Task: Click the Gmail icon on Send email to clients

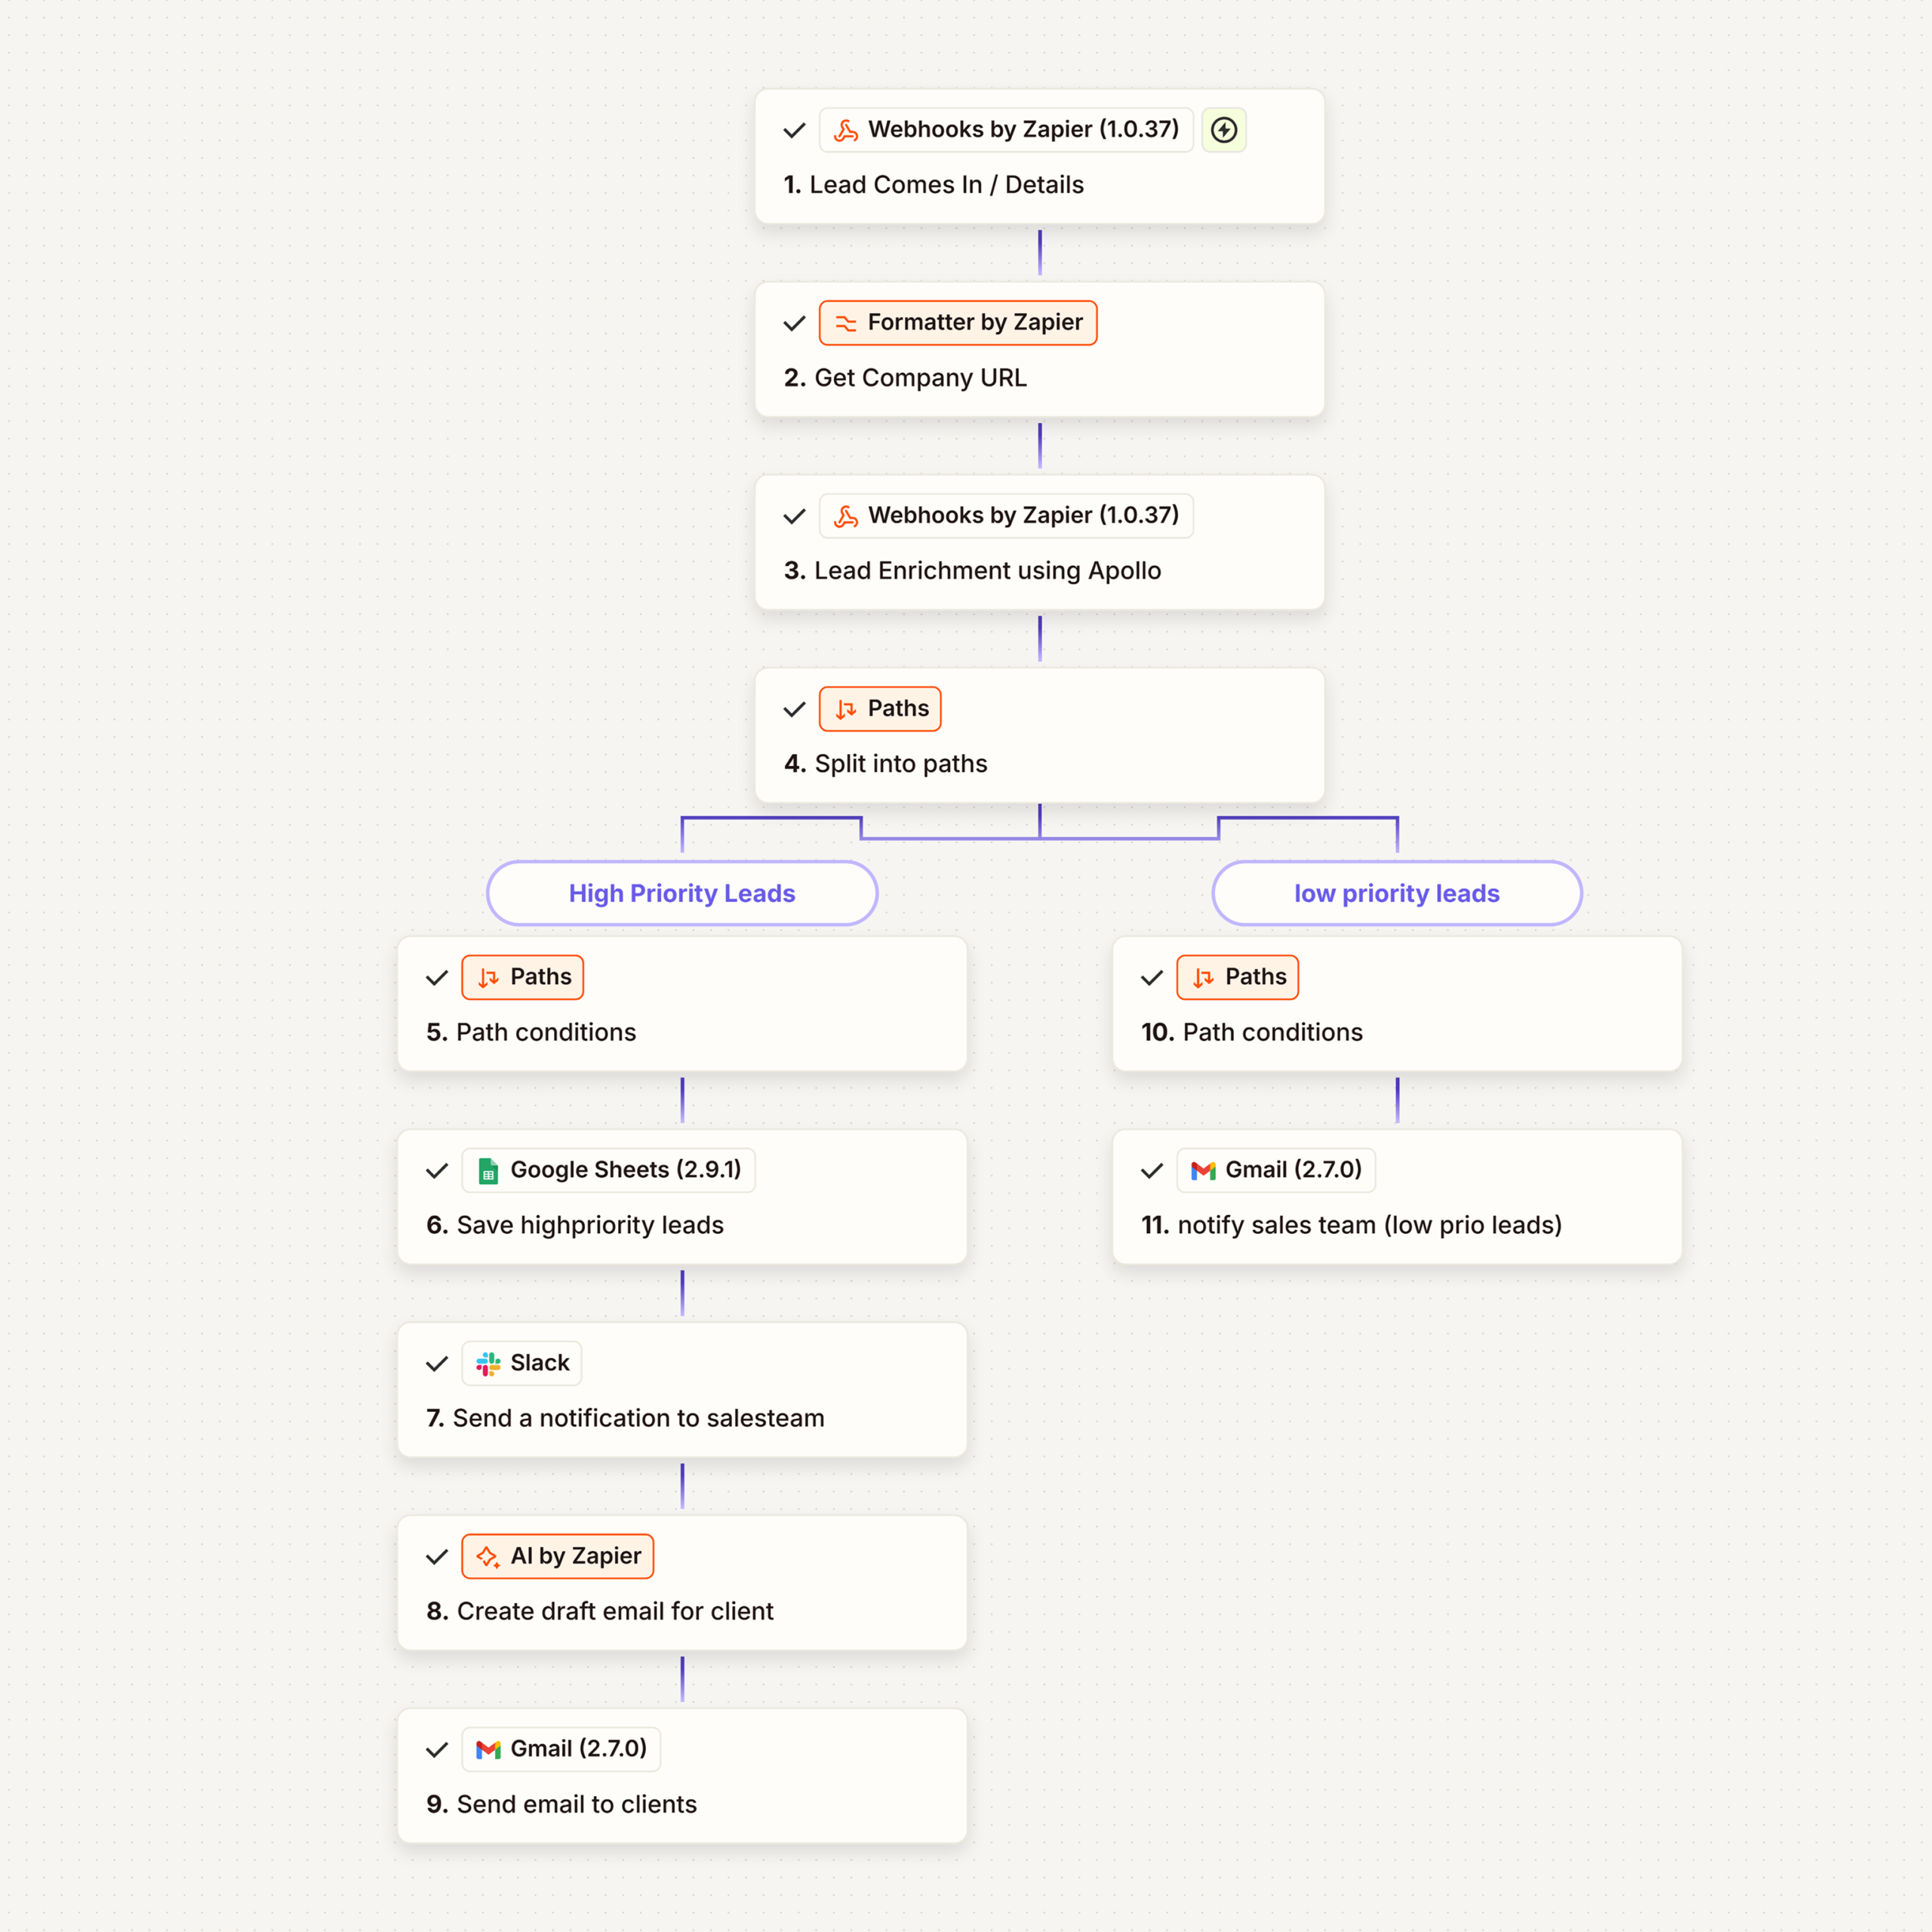Action: coord(488,1749)
